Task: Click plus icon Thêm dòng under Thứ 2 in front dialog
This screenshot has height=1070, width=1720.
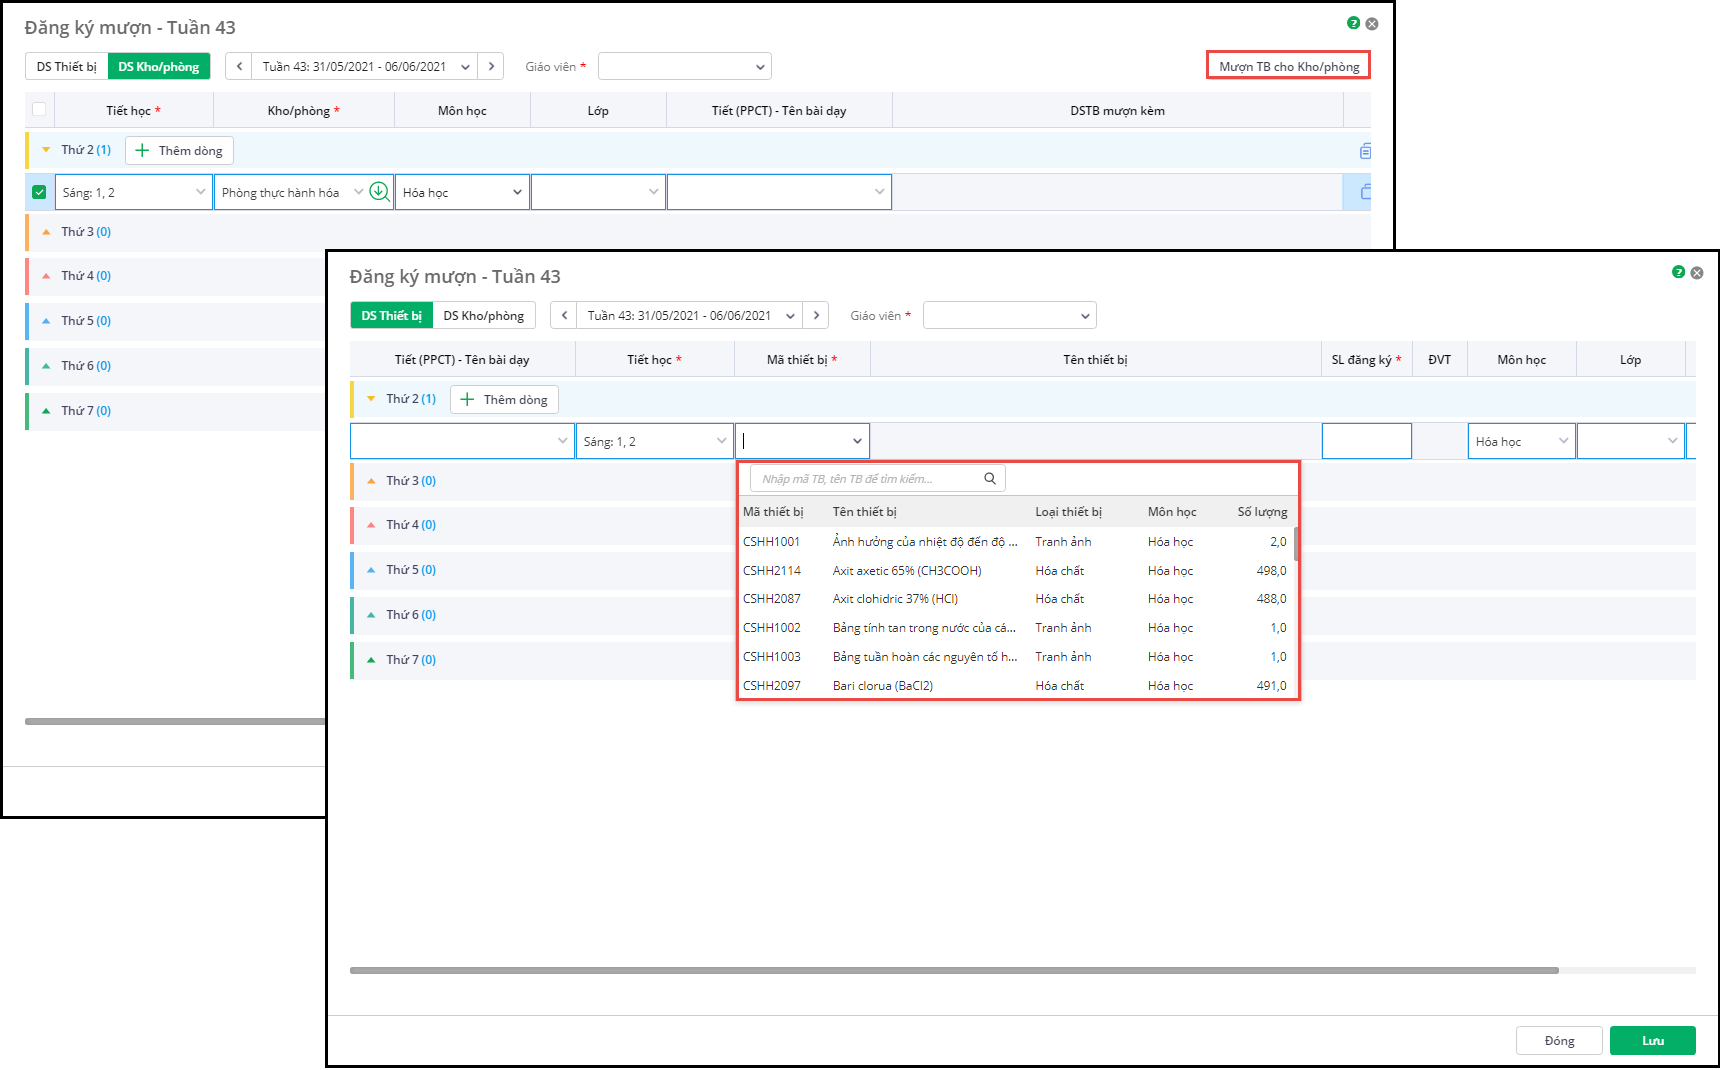Action: pyautogui.click(x=468, y=400)
